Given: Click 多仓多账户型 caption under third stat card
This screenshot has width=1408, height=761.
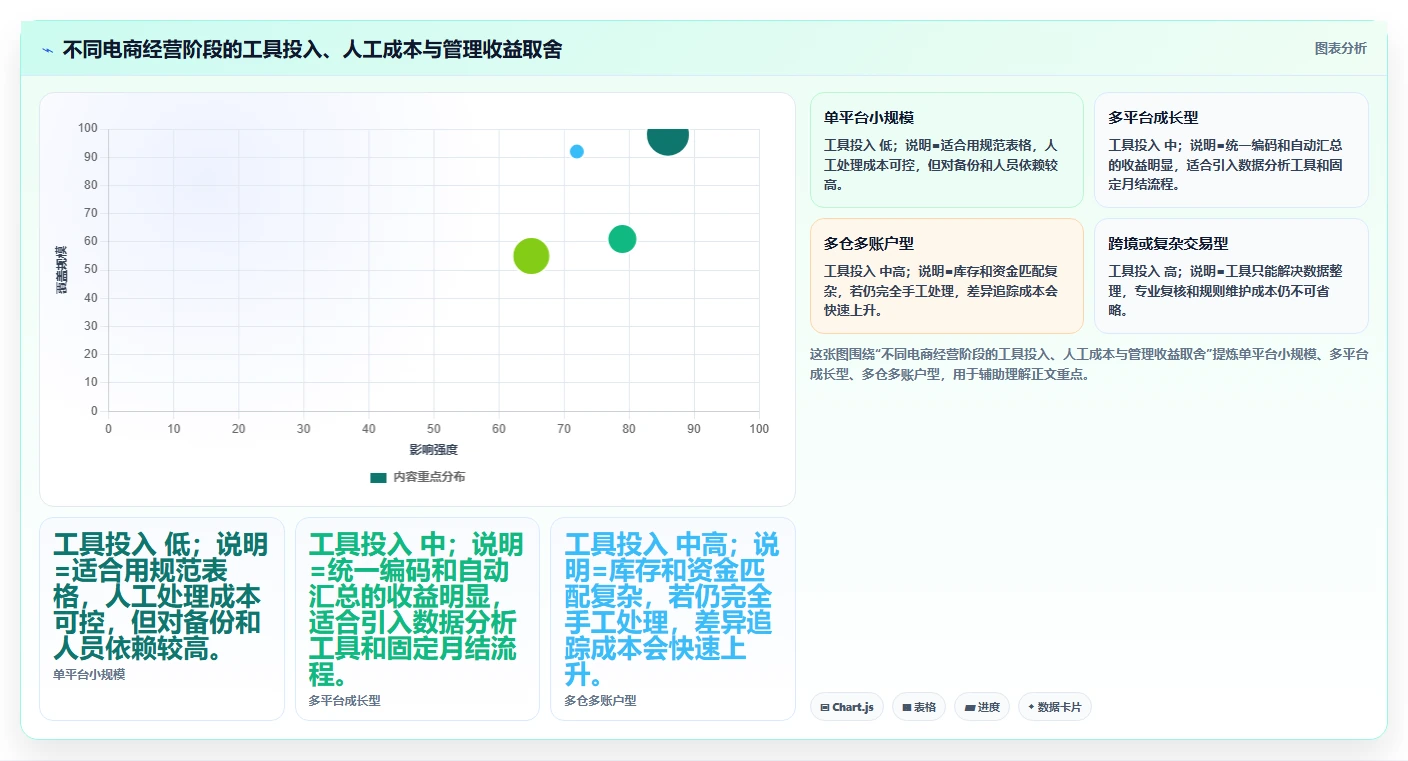Looking at the screenshot, I should tap(600, 701).
